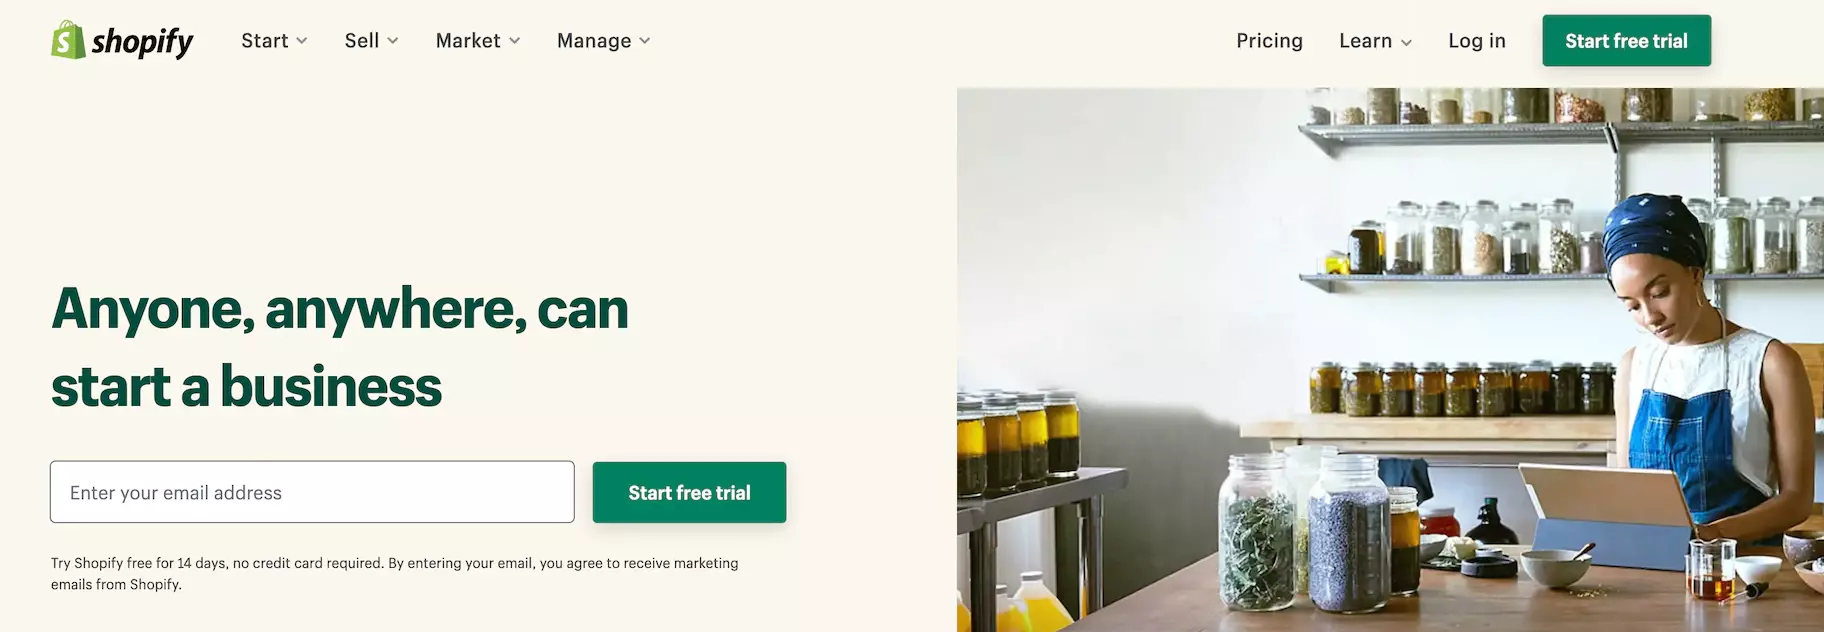The image size is (1824, 632).
Task: Click the 14 days free trial disclaimer text
Action: point(395,574)
